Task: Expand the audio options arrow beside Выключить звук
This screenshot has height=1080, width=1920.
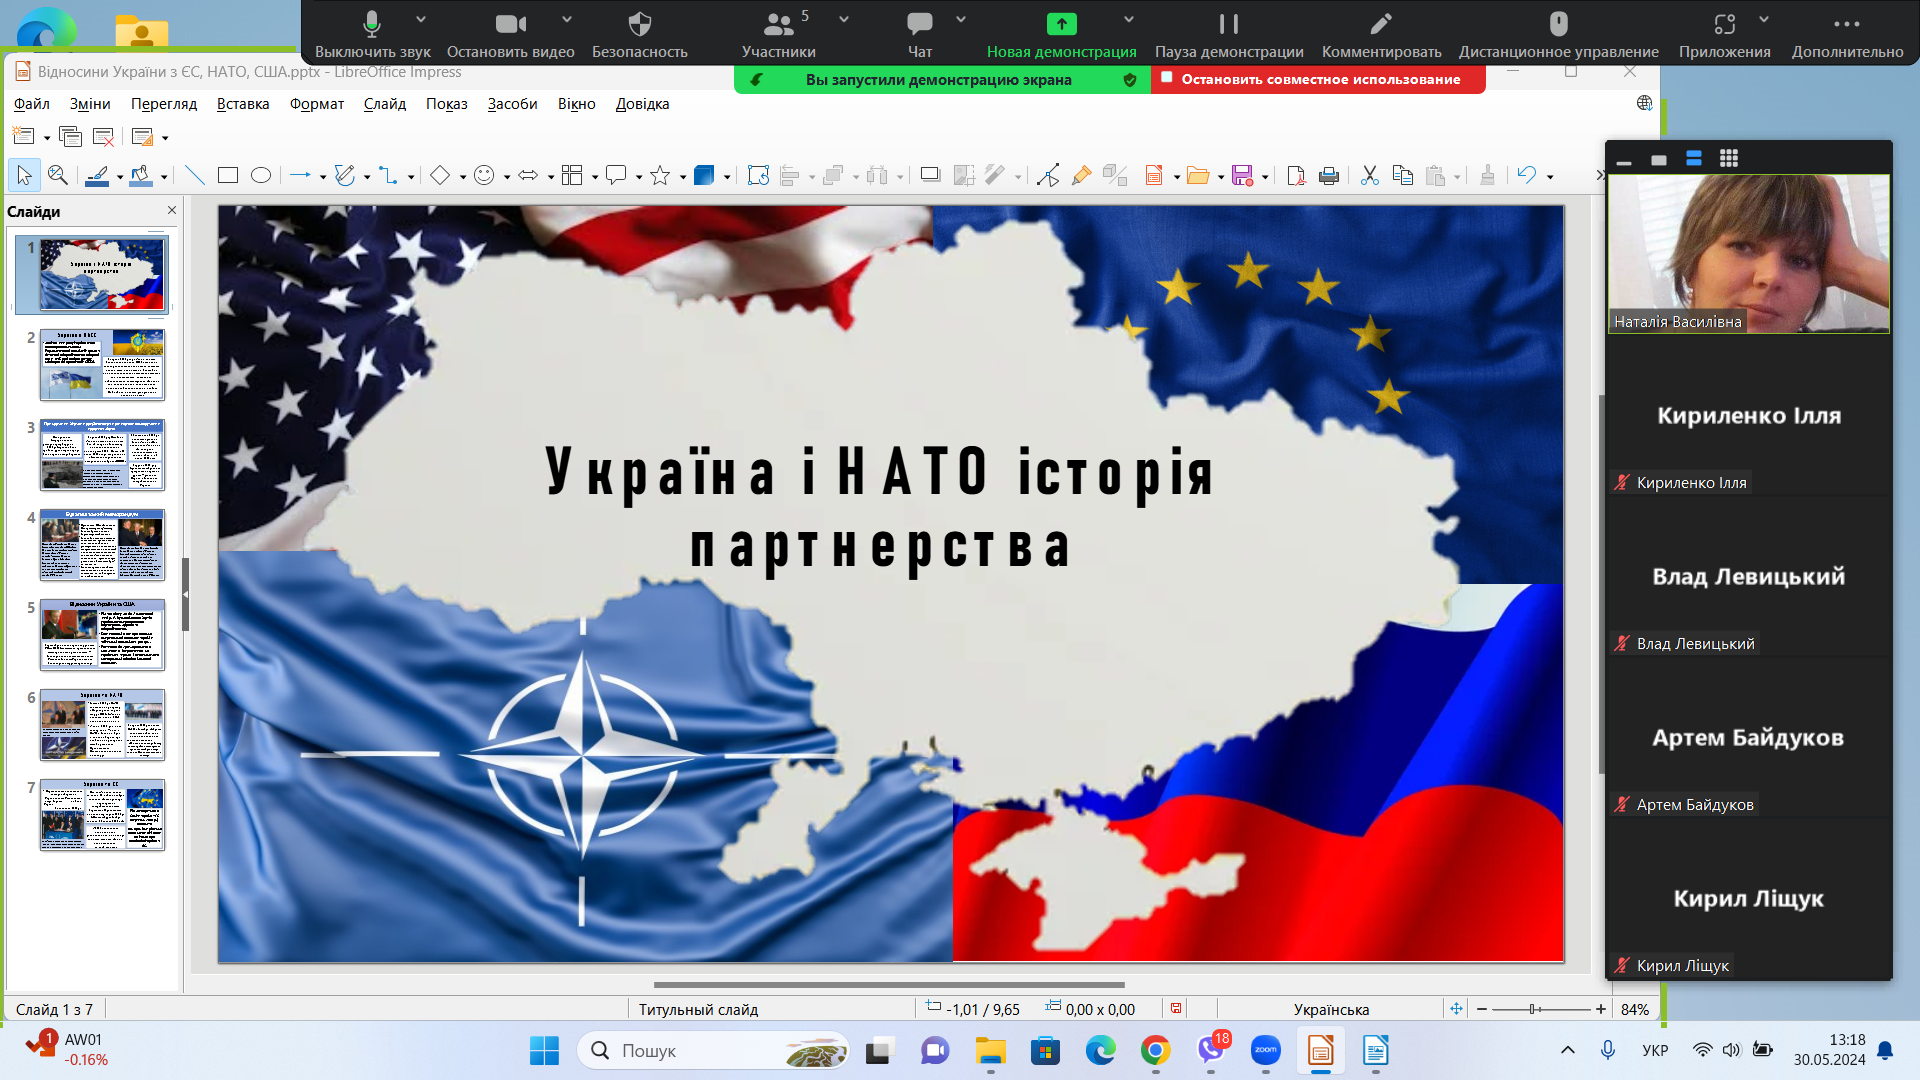Action: coord(421,19)
